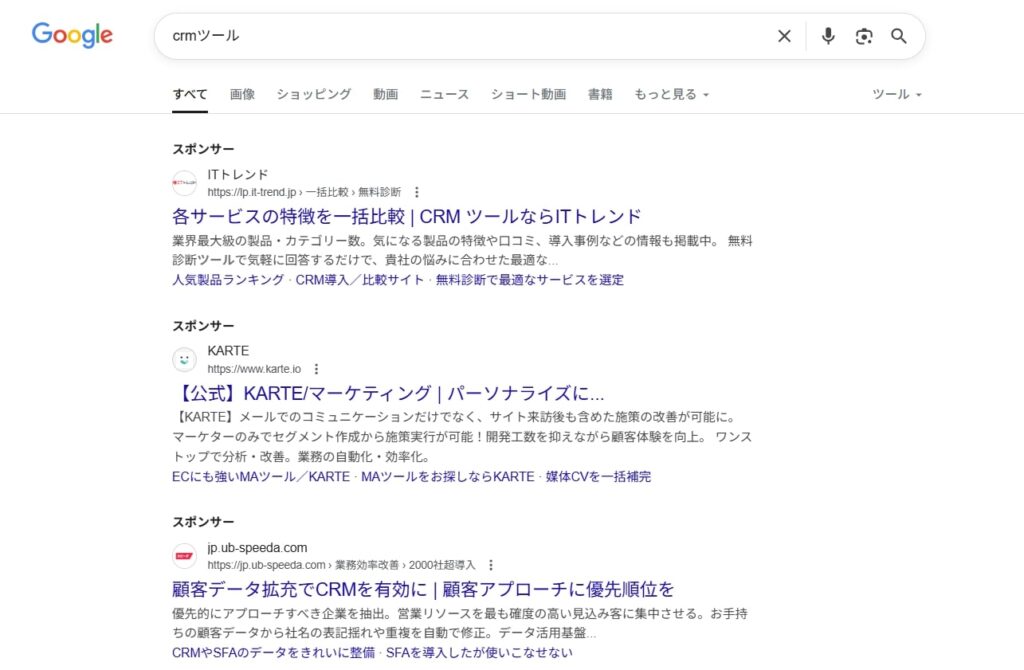Open the ツール dropdown menu
This screenshot has height=670, width=1024.
(x=896, y=94)
